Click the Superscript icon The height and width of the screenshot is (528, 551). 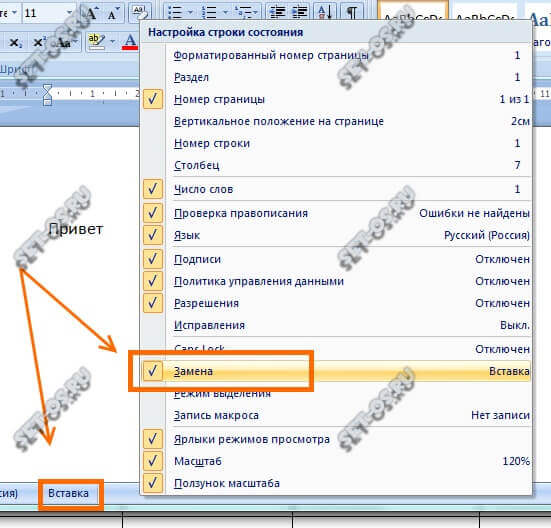pyautogui.click(x=39, y=43)
